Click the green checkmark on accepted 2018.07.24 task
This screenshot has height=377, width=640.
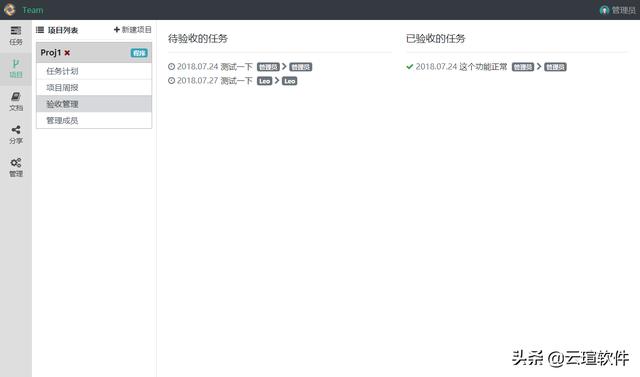coord(410,67)
